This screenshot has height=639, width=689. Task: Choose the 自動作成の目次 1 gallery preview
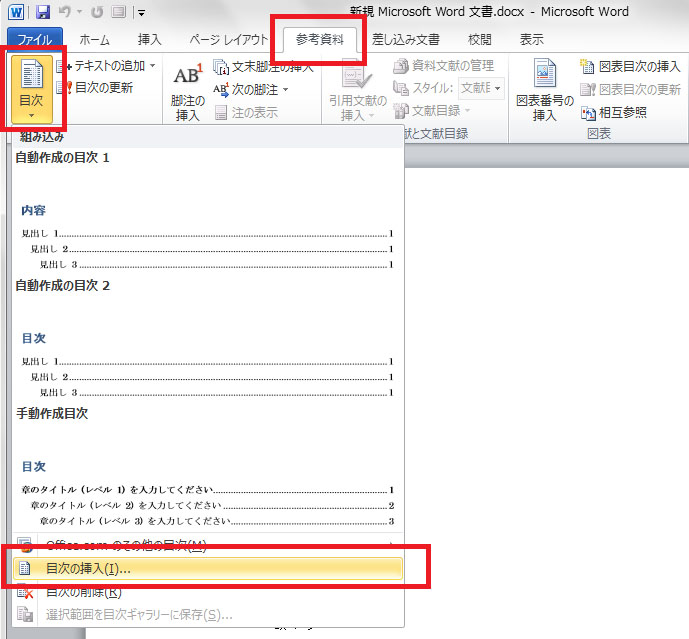click(206, 212)
